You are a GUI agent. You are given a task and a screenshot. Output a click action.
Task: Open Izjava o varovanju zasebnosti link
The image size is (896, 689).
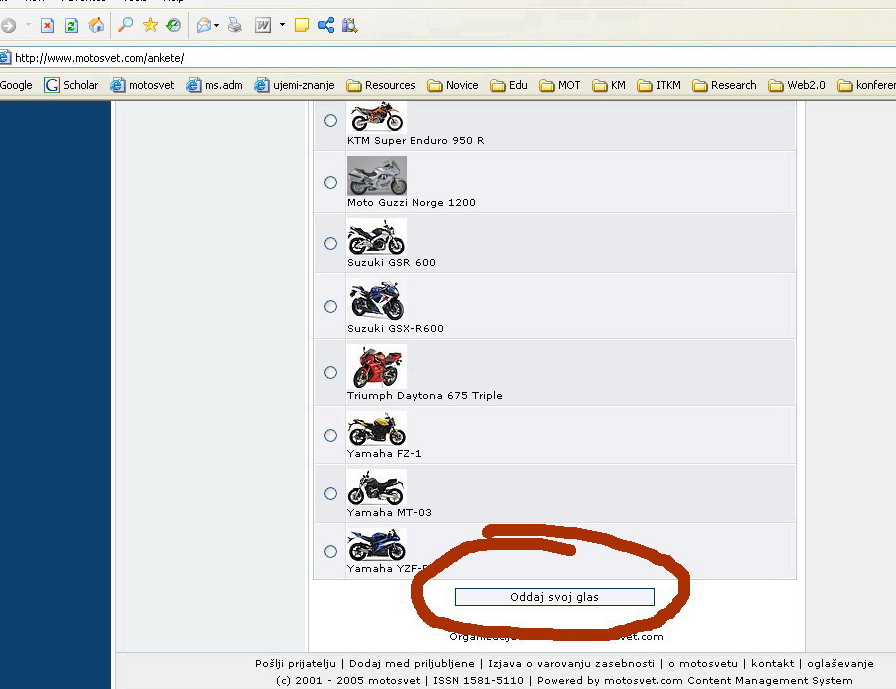click(571, 663)
